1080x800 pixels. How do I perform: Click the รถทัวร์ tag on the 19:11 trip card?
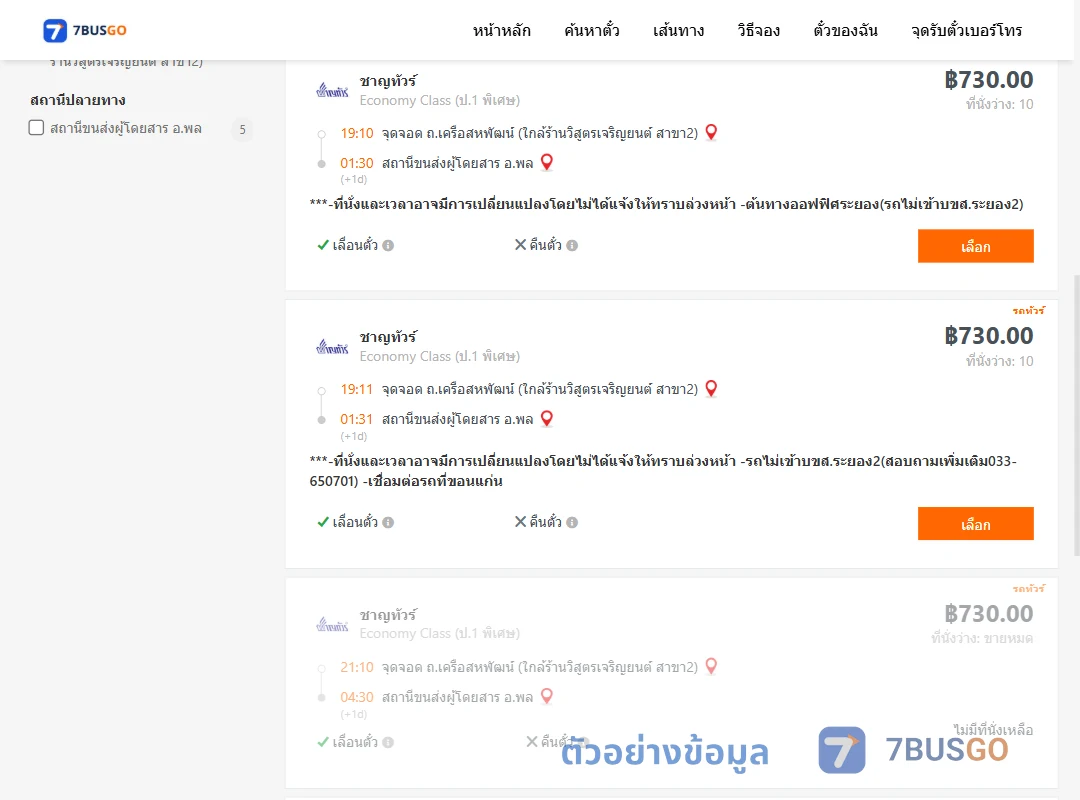click(x=1028, y=311)
